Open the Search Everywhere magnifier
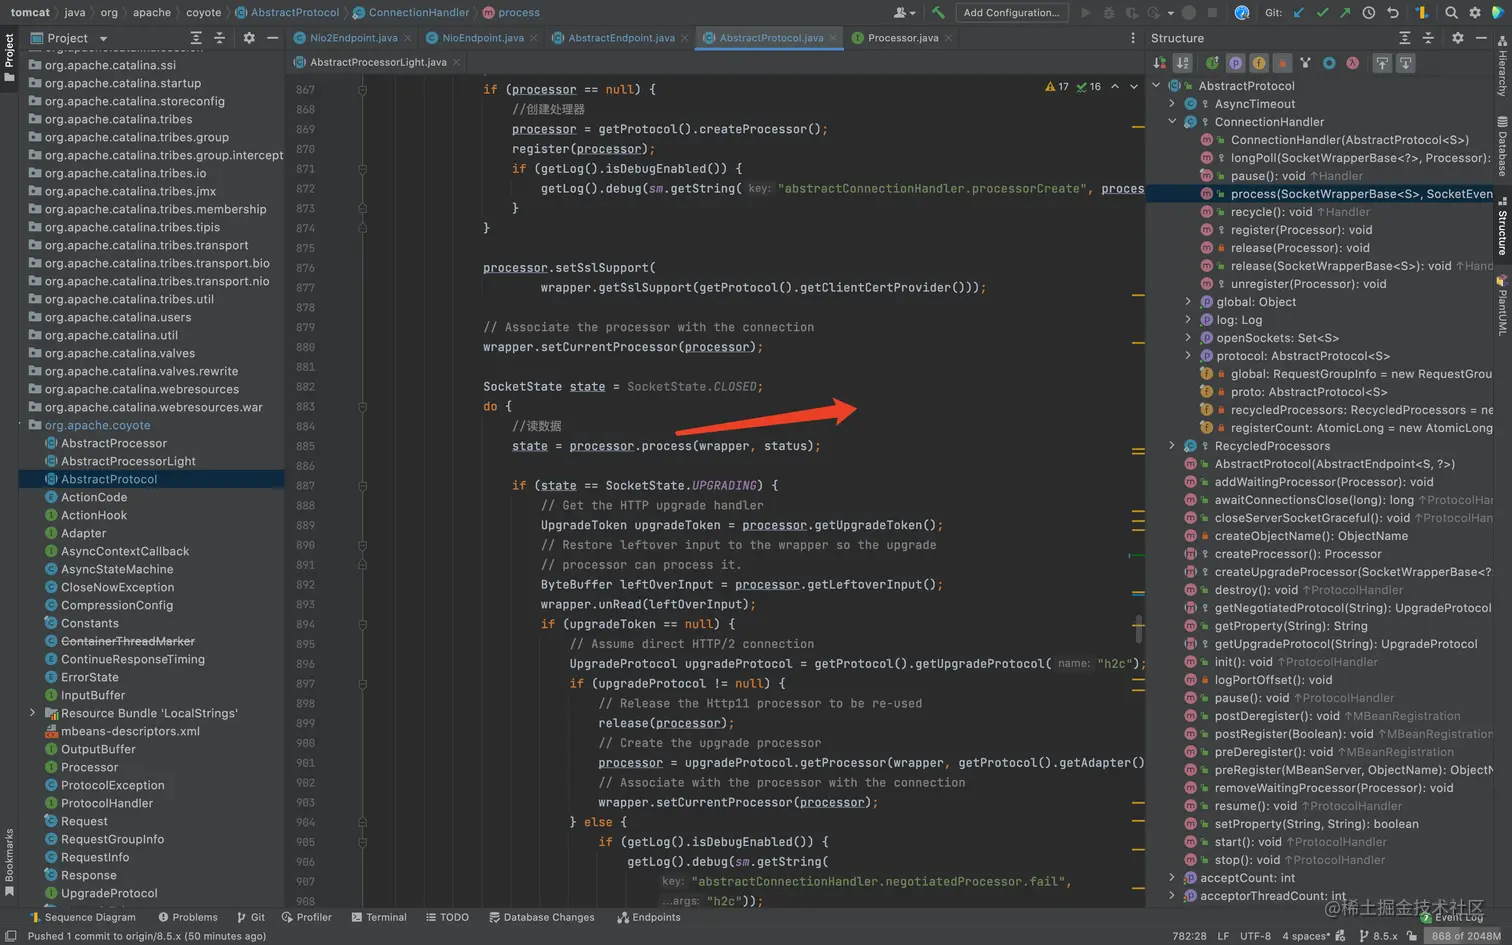Screen dimensions: 1512x945 [x=1451, y=13]
